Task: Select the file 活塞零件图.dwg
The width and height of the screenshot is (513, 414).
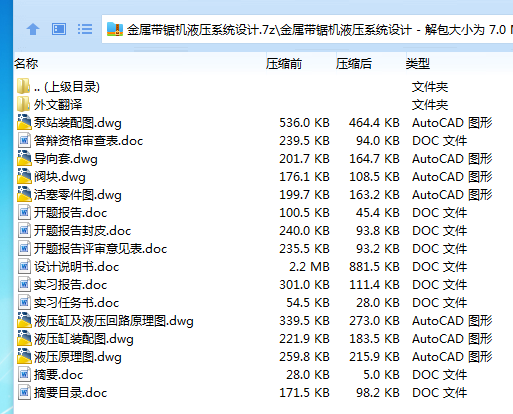Action: 78,195
